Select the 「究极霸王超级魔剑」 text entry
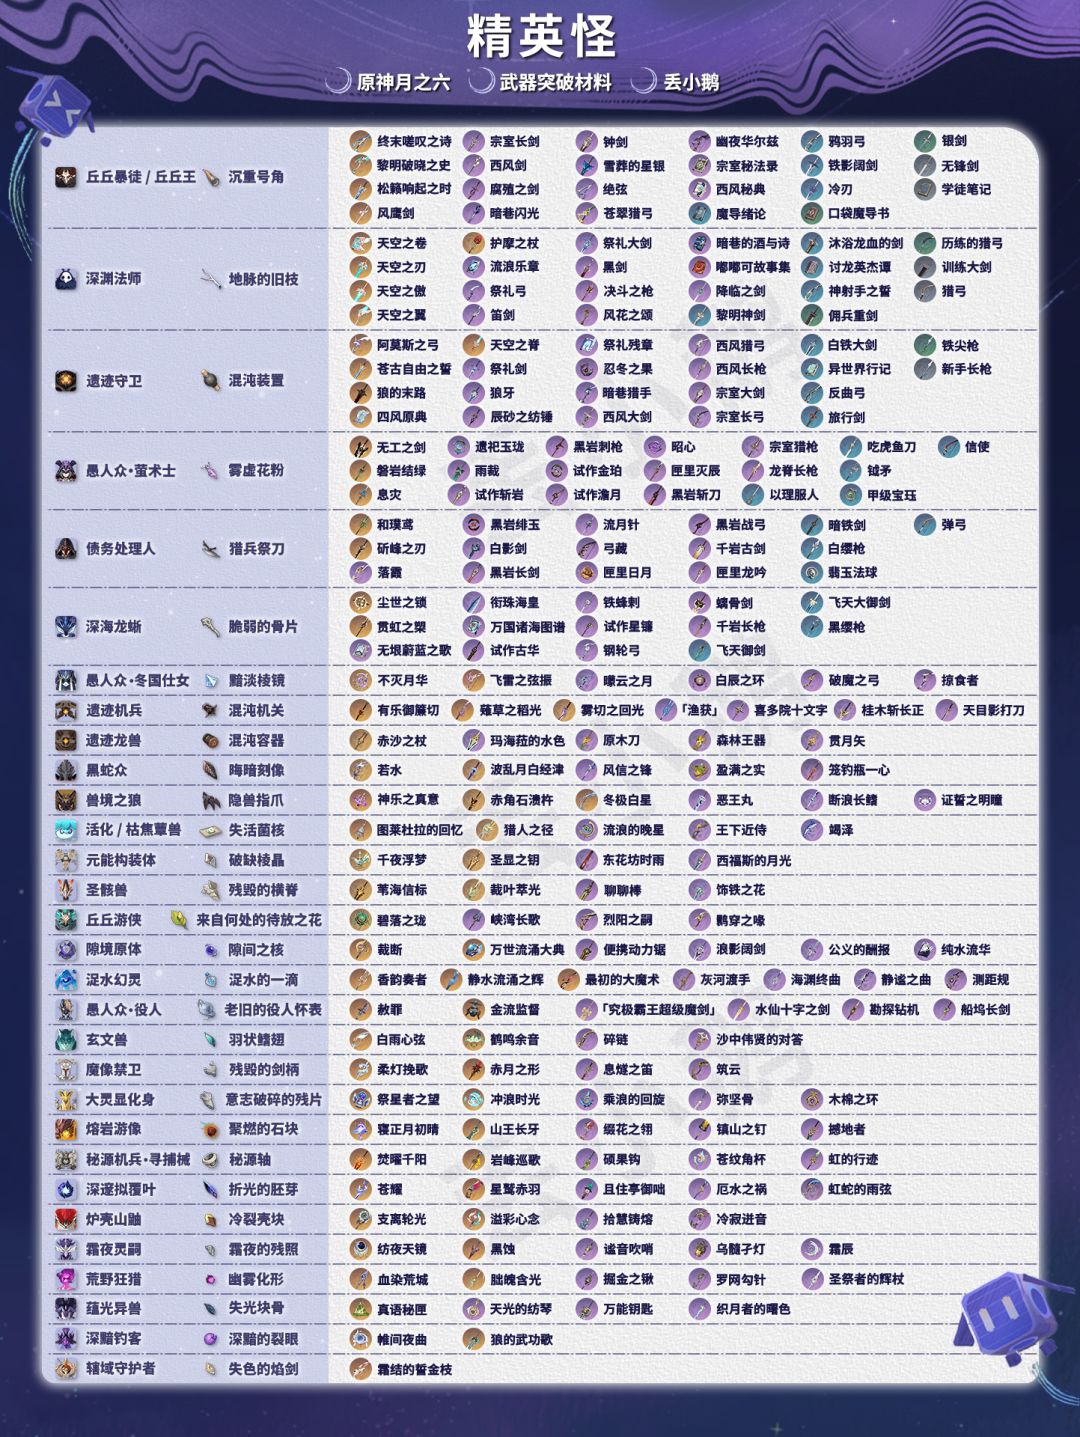 tap(660, 1010)
